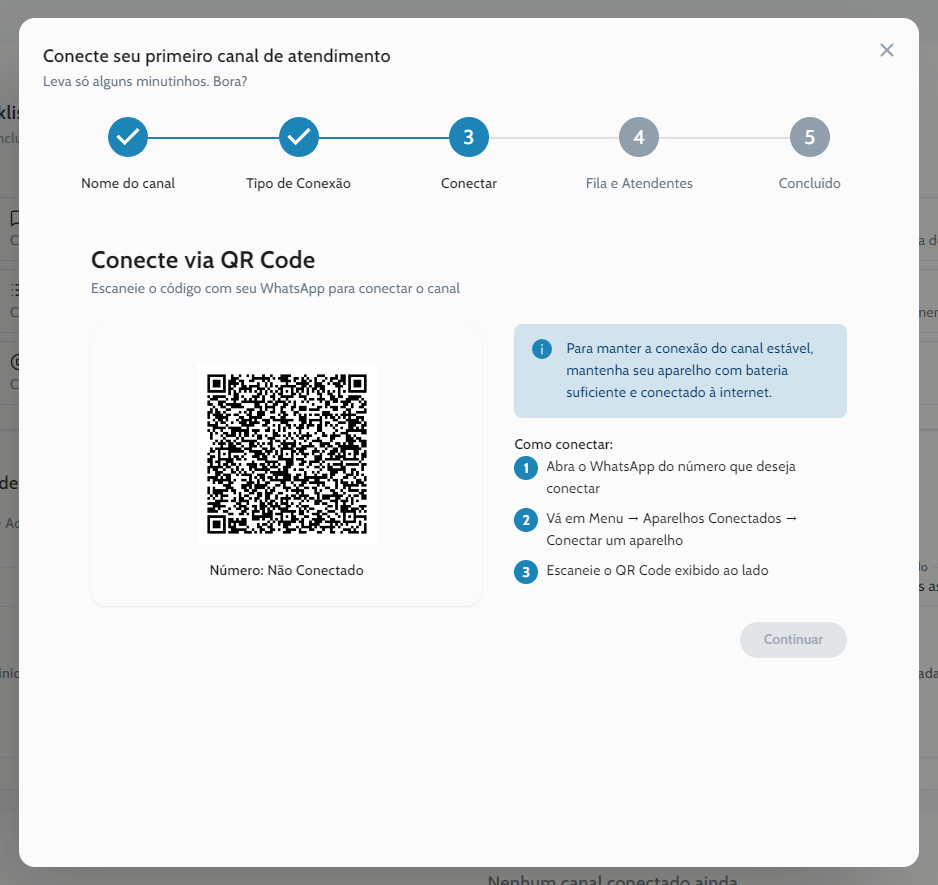
Task: Click the WhatsApp QR code image
Action: pos(287,454)
